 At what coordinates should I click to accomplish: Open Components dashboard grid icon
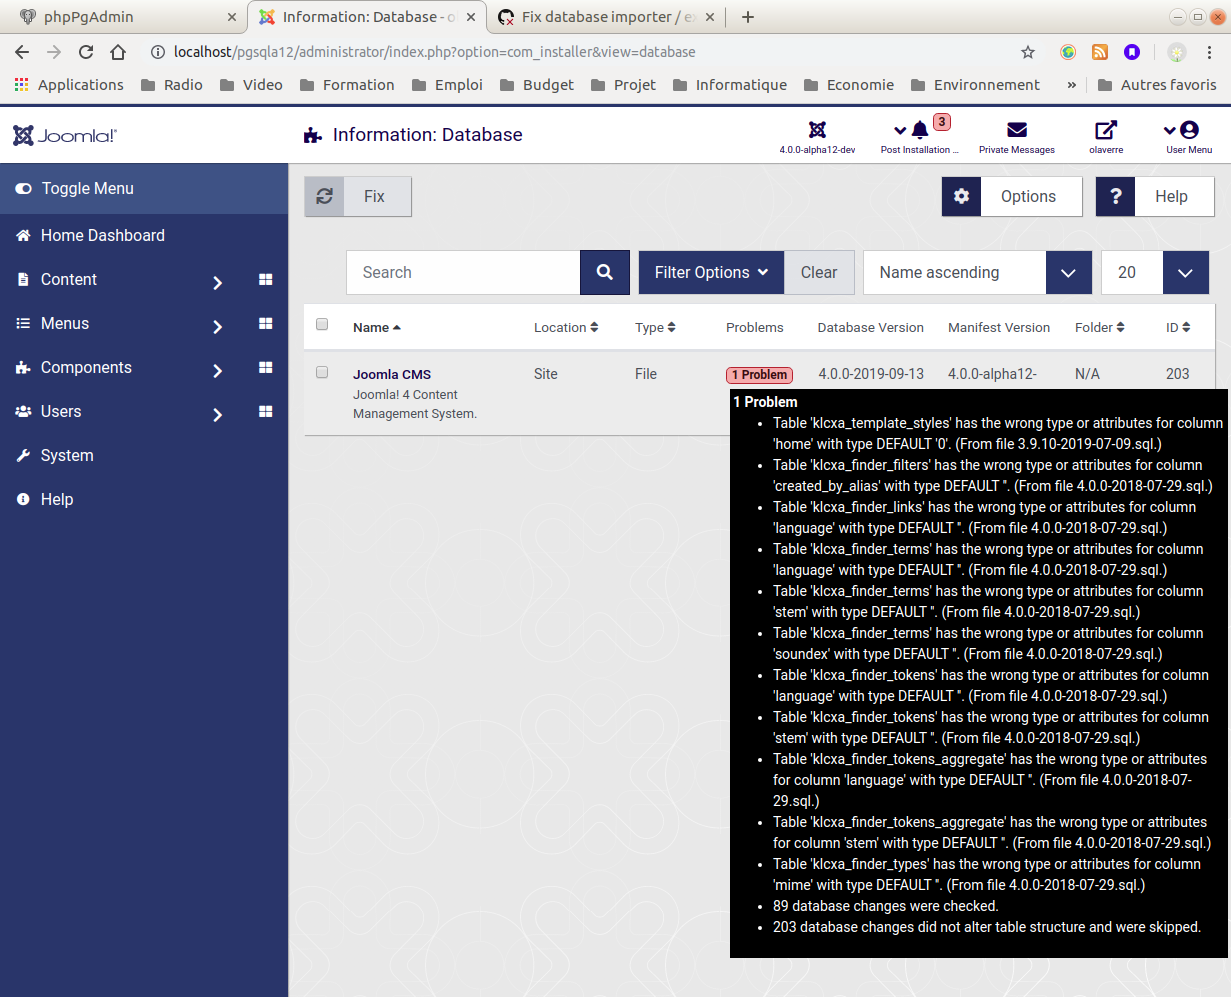click(x=266, y=368)
